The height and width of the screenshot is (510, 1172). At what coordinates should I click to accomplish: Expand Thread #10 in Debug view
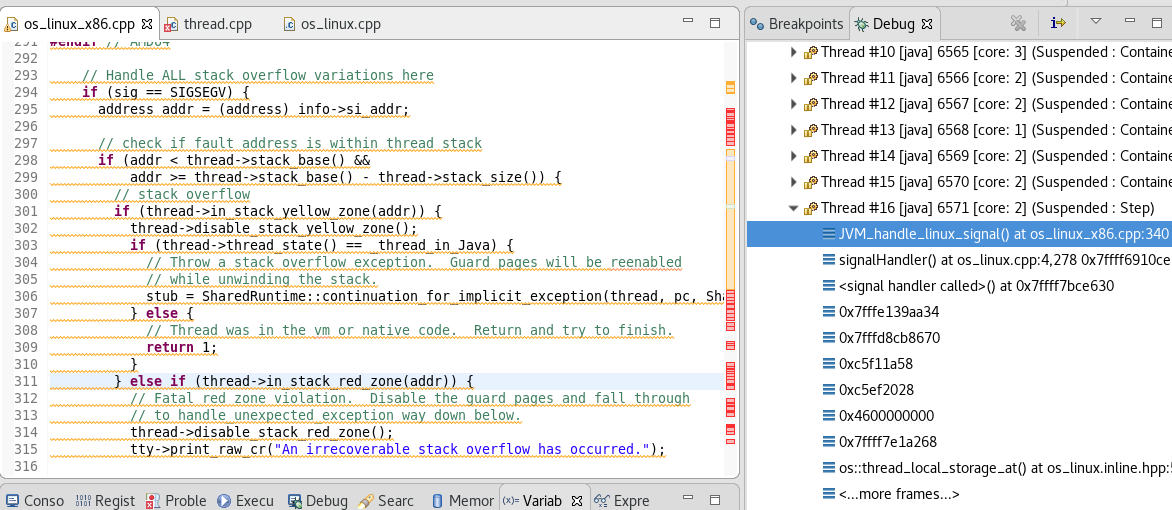pos(793,52)
